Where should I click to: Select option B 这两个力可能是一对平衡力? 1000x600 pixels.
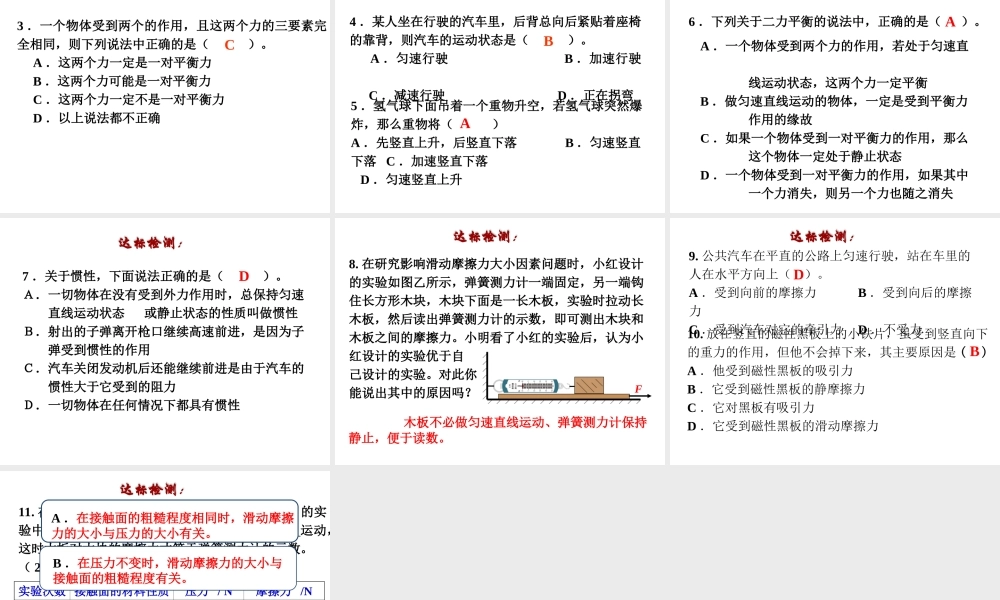click(x=122, y=81)
